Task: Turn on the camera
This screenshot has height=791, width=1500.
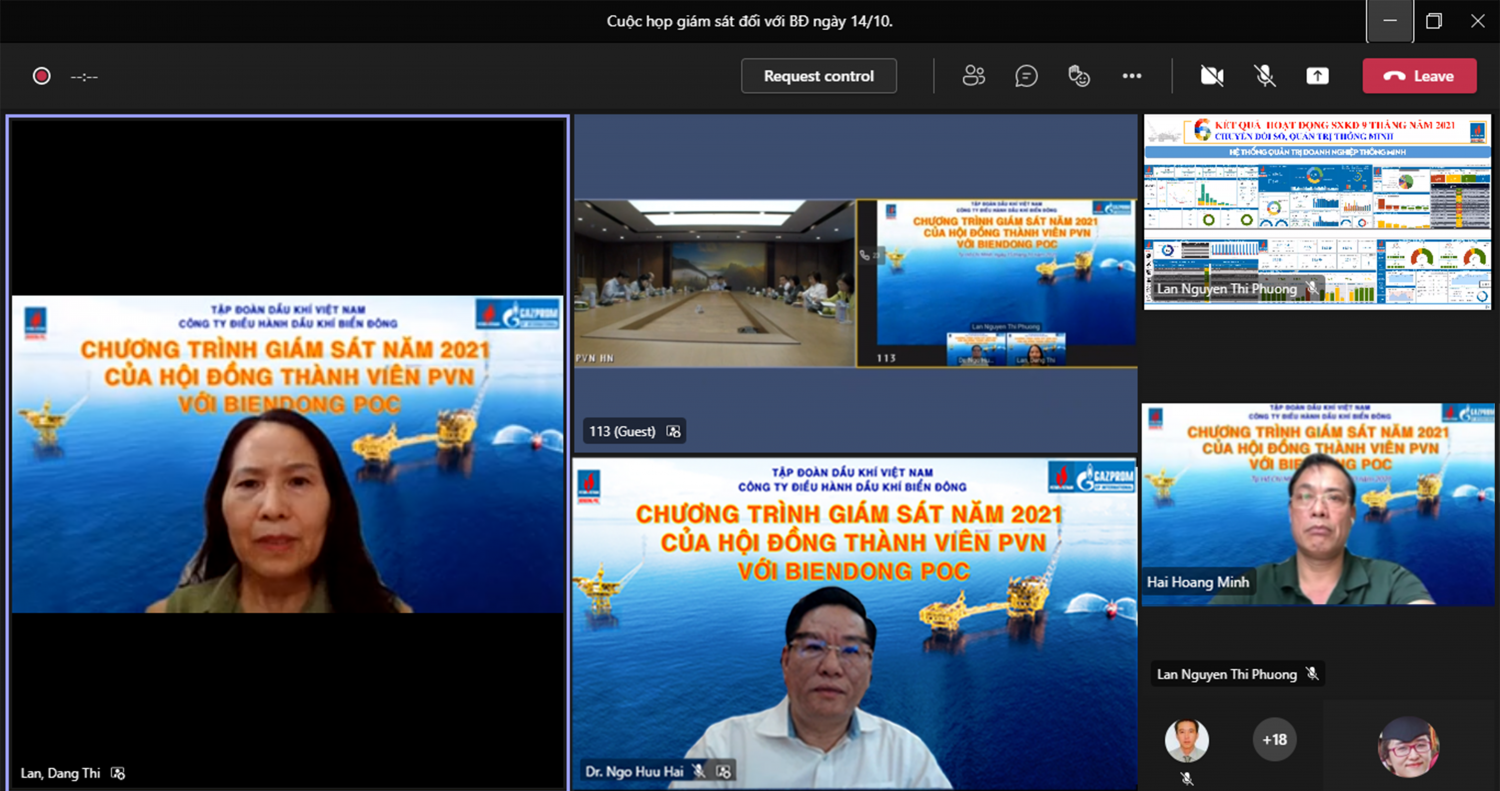Action: [x=1212, y=76]
